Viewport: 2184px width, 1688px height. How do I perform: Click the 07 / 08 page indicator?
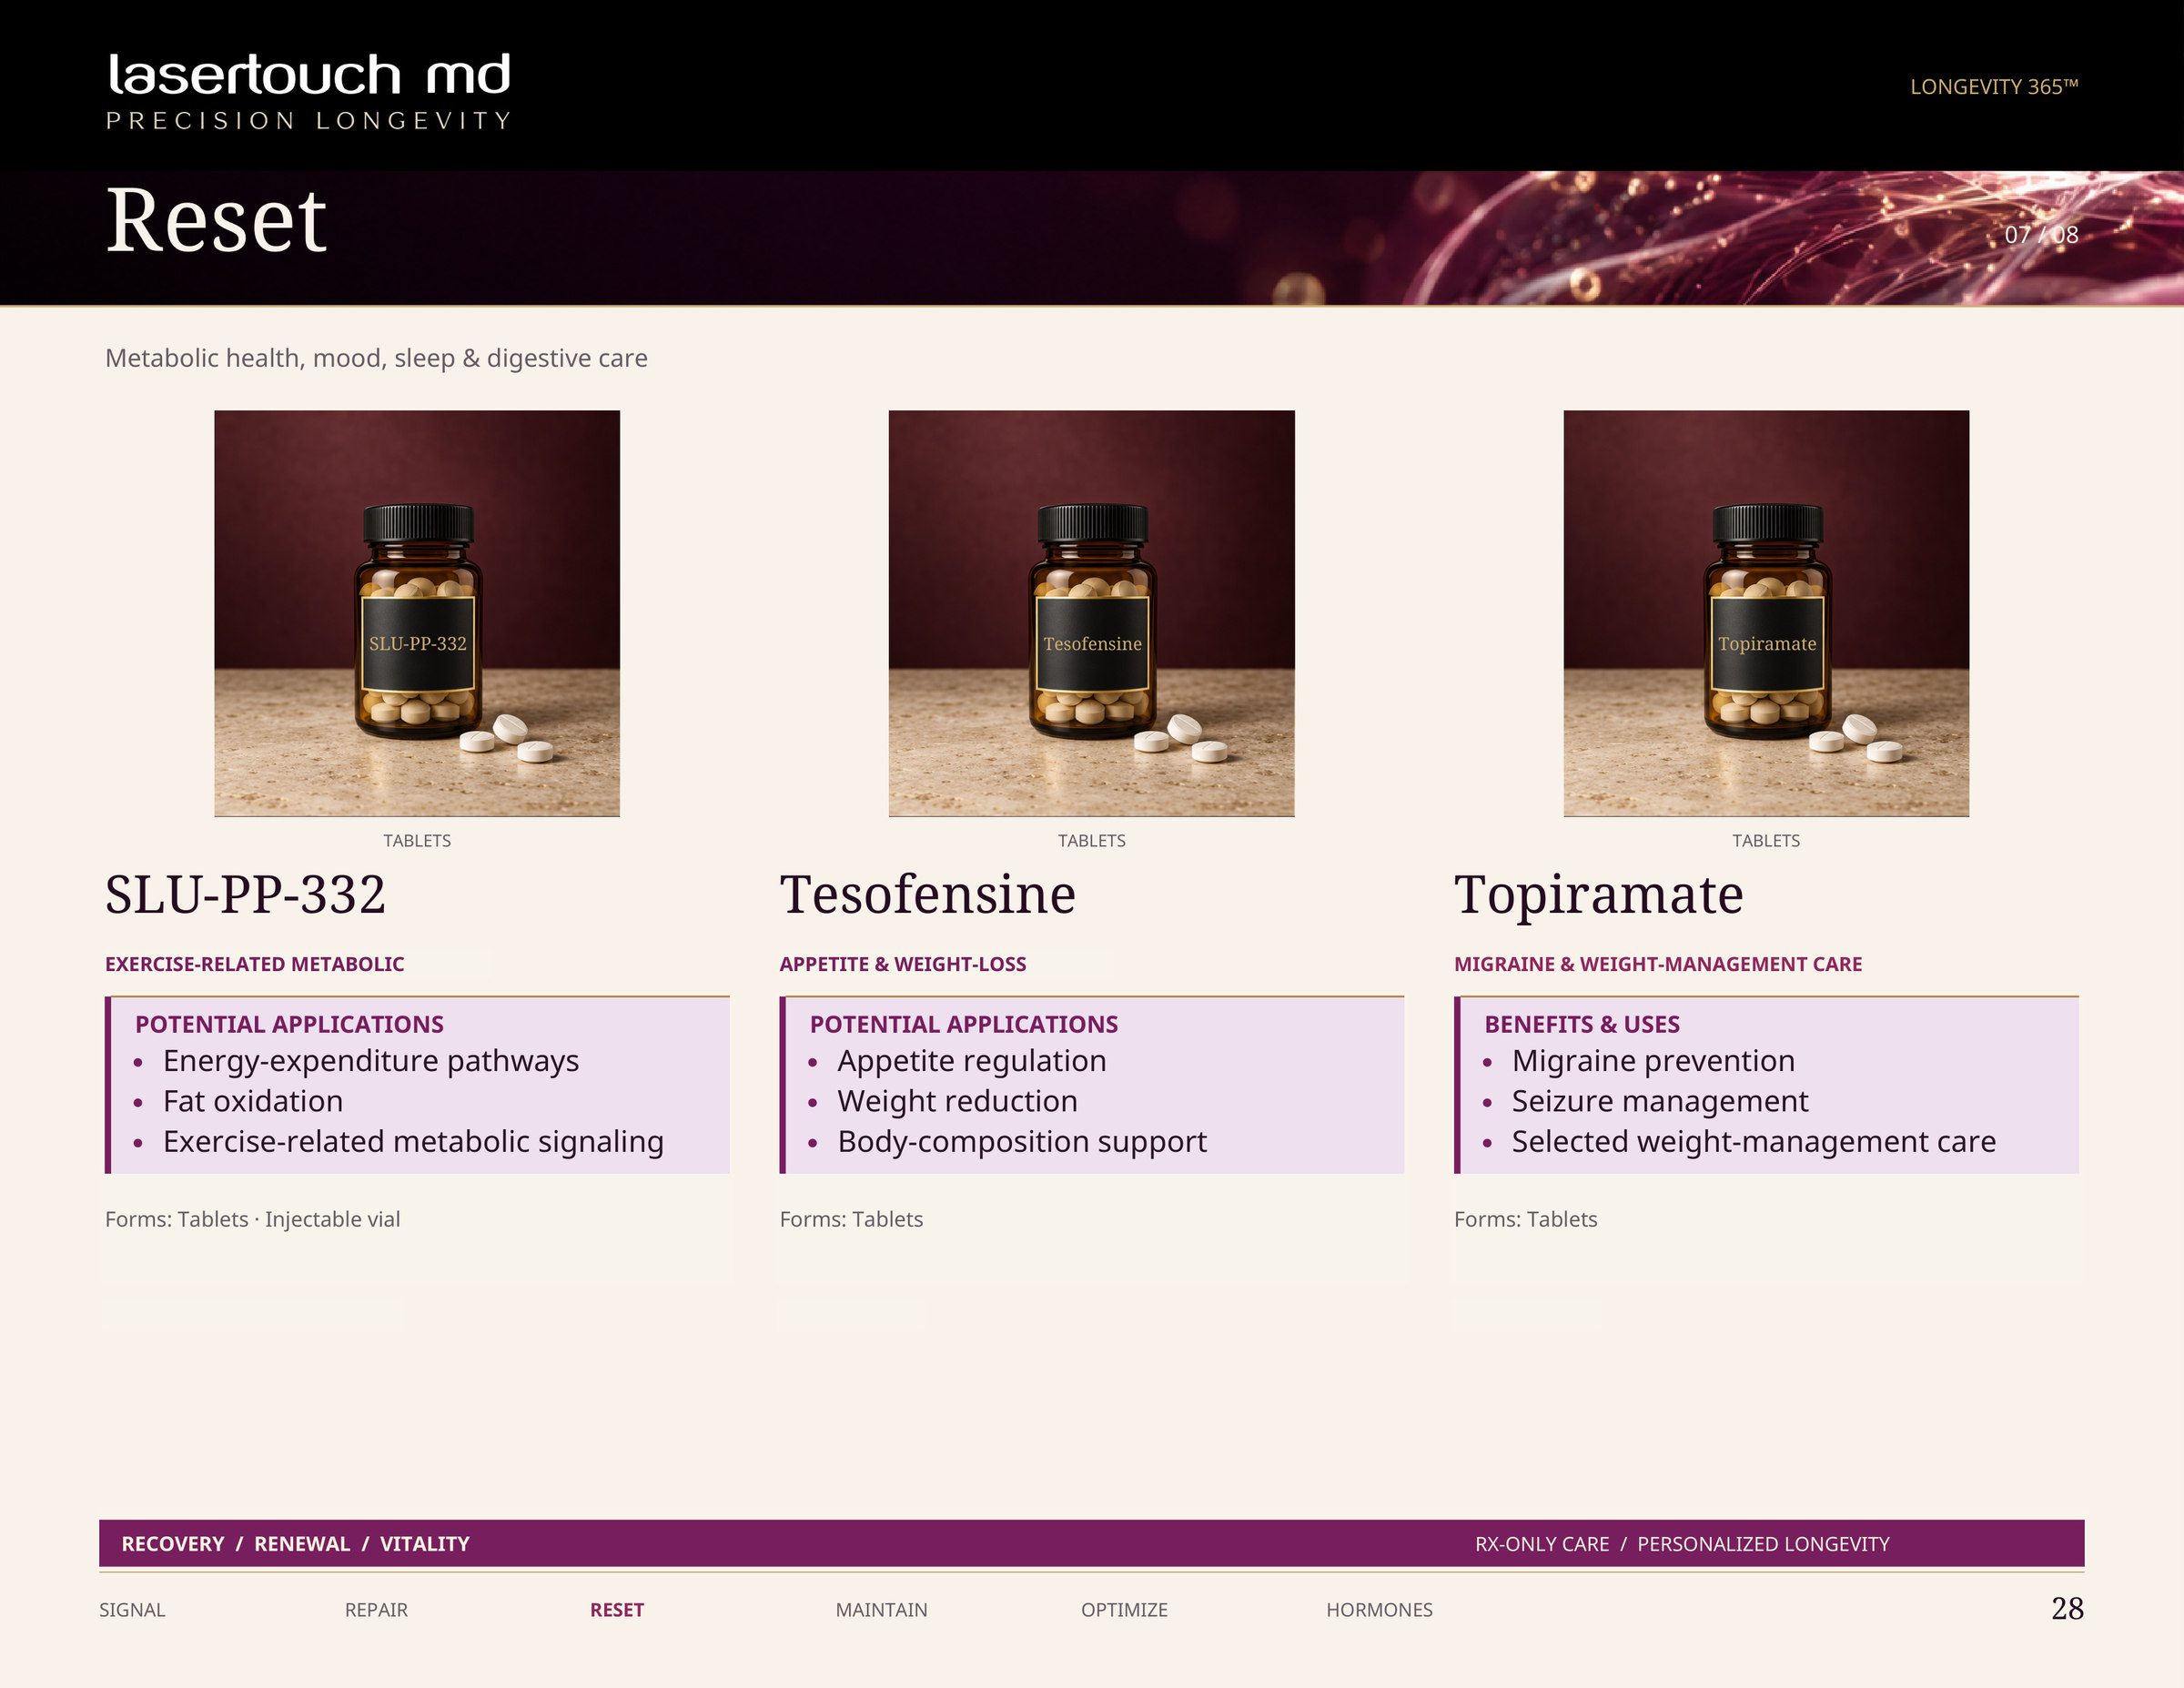click(2041, 235)
